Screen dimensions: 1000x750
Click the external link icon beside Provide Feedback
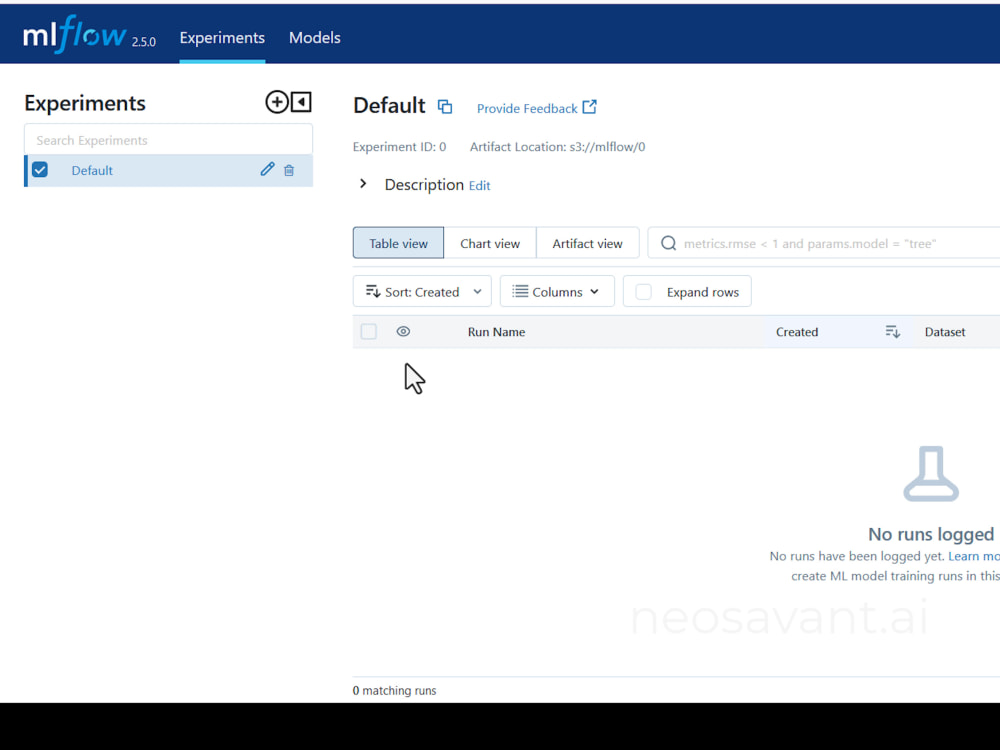click(589, 107)
